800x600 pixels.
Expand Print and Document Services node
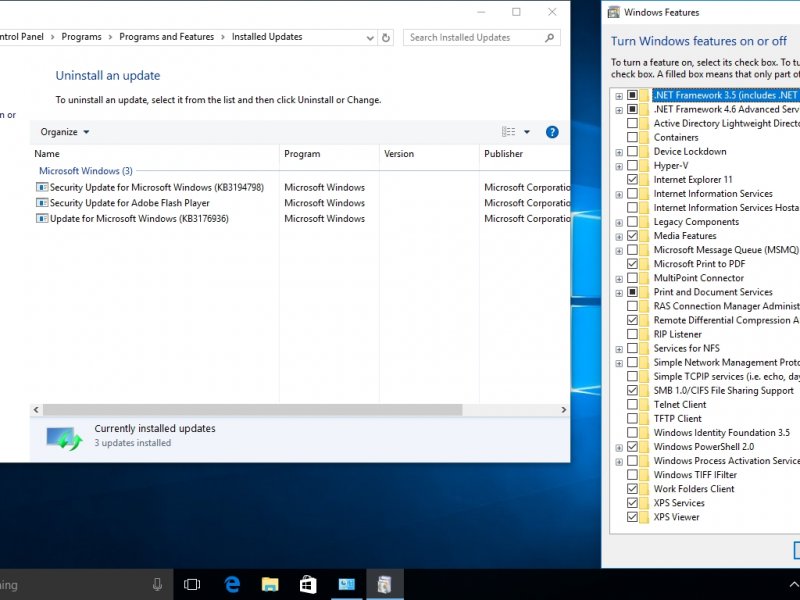[x=619, y=293]
